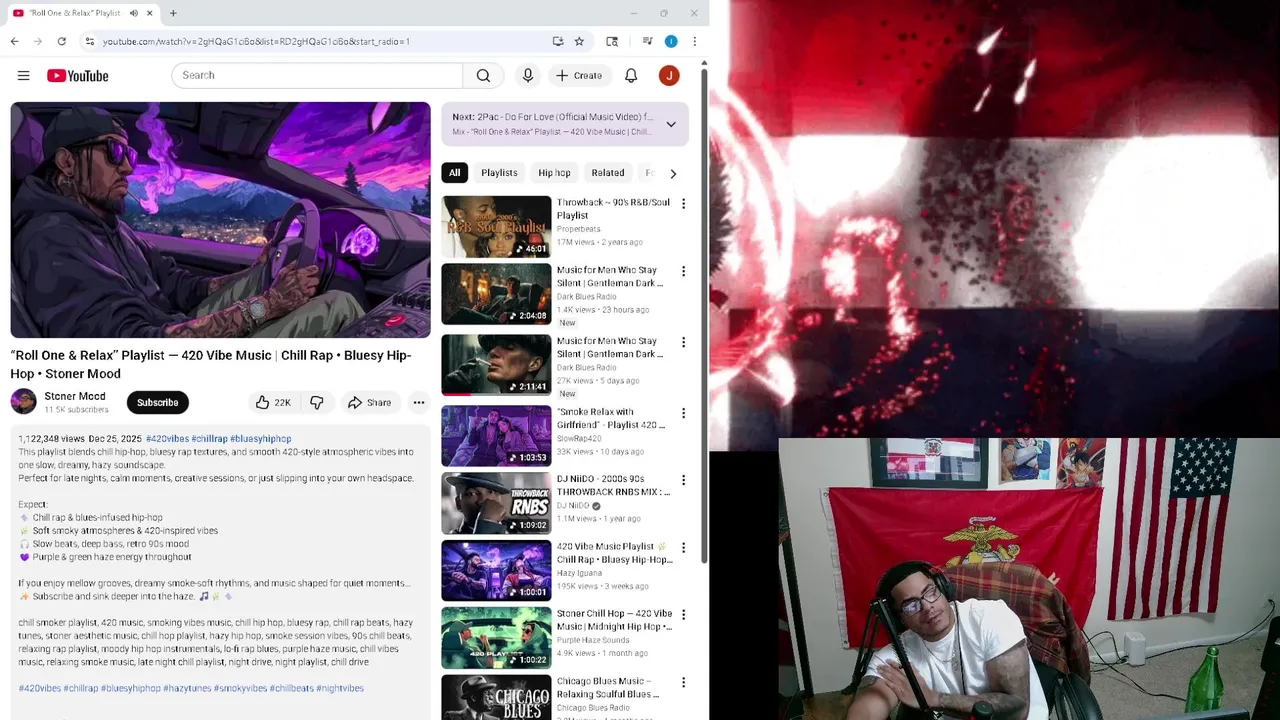
Task: Start voice search with microphone icon
Action: click(x=528, y=75)
